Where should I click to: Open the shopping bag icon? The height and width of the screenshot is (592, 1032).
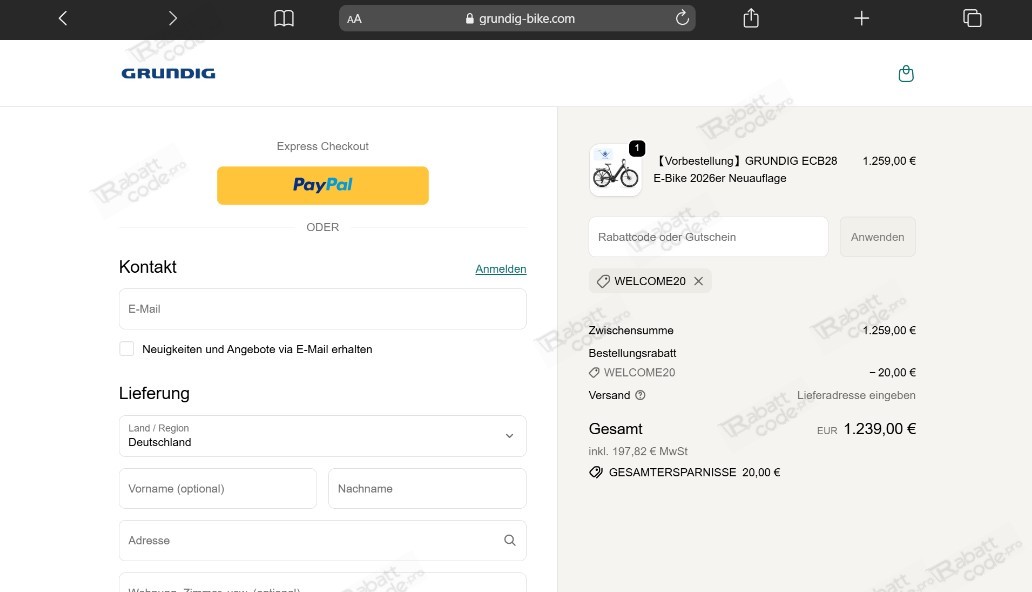click(906, 73)
